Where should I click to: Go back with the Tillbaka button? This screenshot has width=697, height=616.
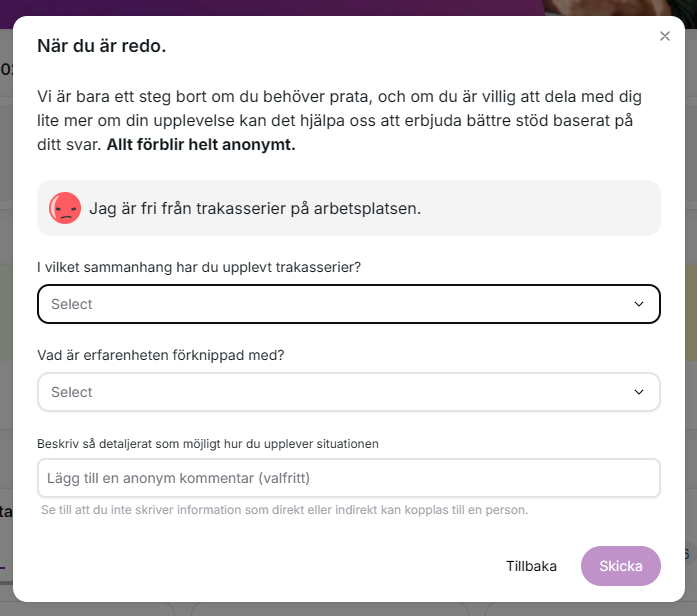click(531, 566)
